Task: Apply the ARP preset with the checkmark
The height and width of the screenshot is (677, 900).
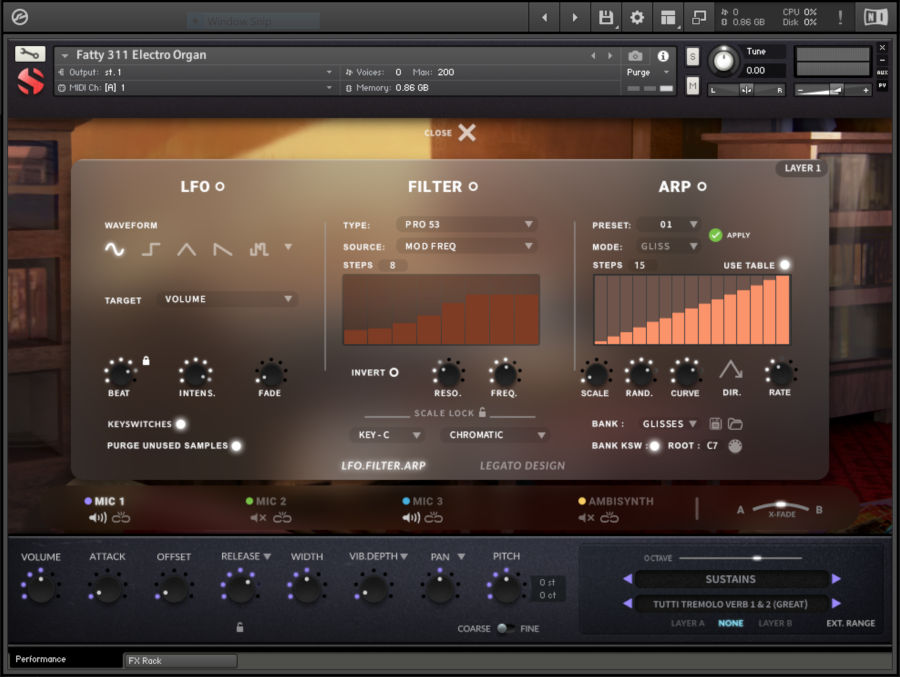Action: point(717,234)
